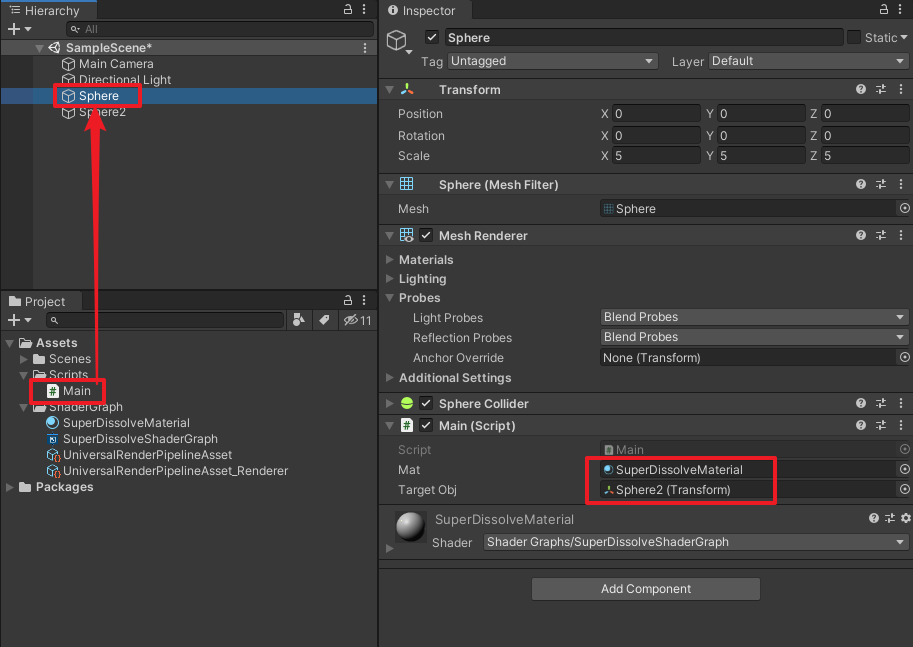913x647 pixels.
Task: Collapse the Assets folder
Action: 9,343
